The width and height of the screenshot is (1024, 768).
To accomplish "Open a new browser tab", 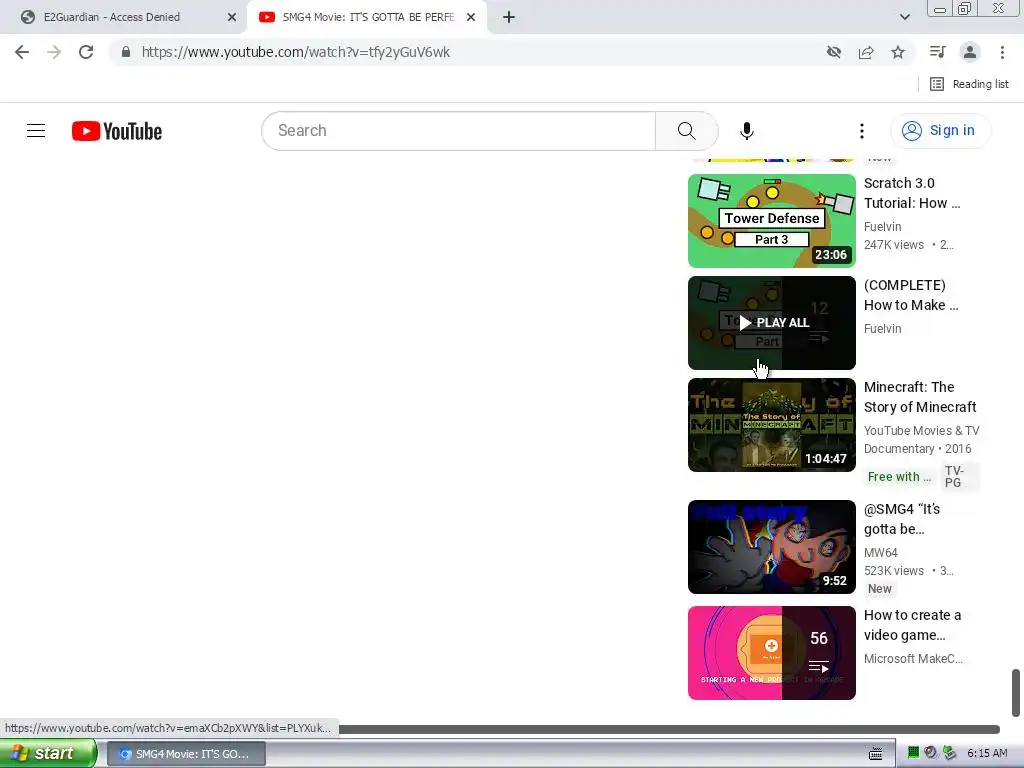I will tap(509, 17).
